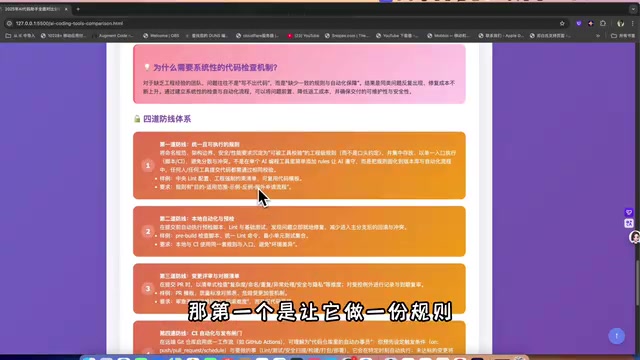The width and height of the screenshot is (640, 360).
Task: Open the cloudflare bookmark
Action: [x=258, y=36]
